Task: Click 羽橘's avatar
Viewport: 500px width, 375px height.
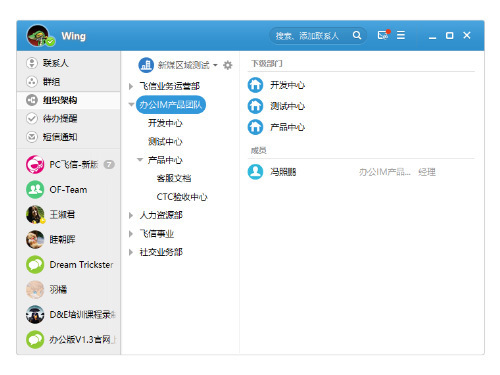Action: click(x=35, y=289)
